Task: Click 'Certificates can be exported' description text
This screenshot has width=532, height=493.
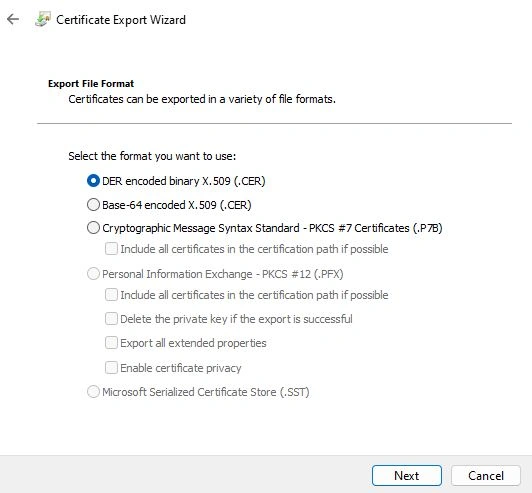Action: point(202,99)
